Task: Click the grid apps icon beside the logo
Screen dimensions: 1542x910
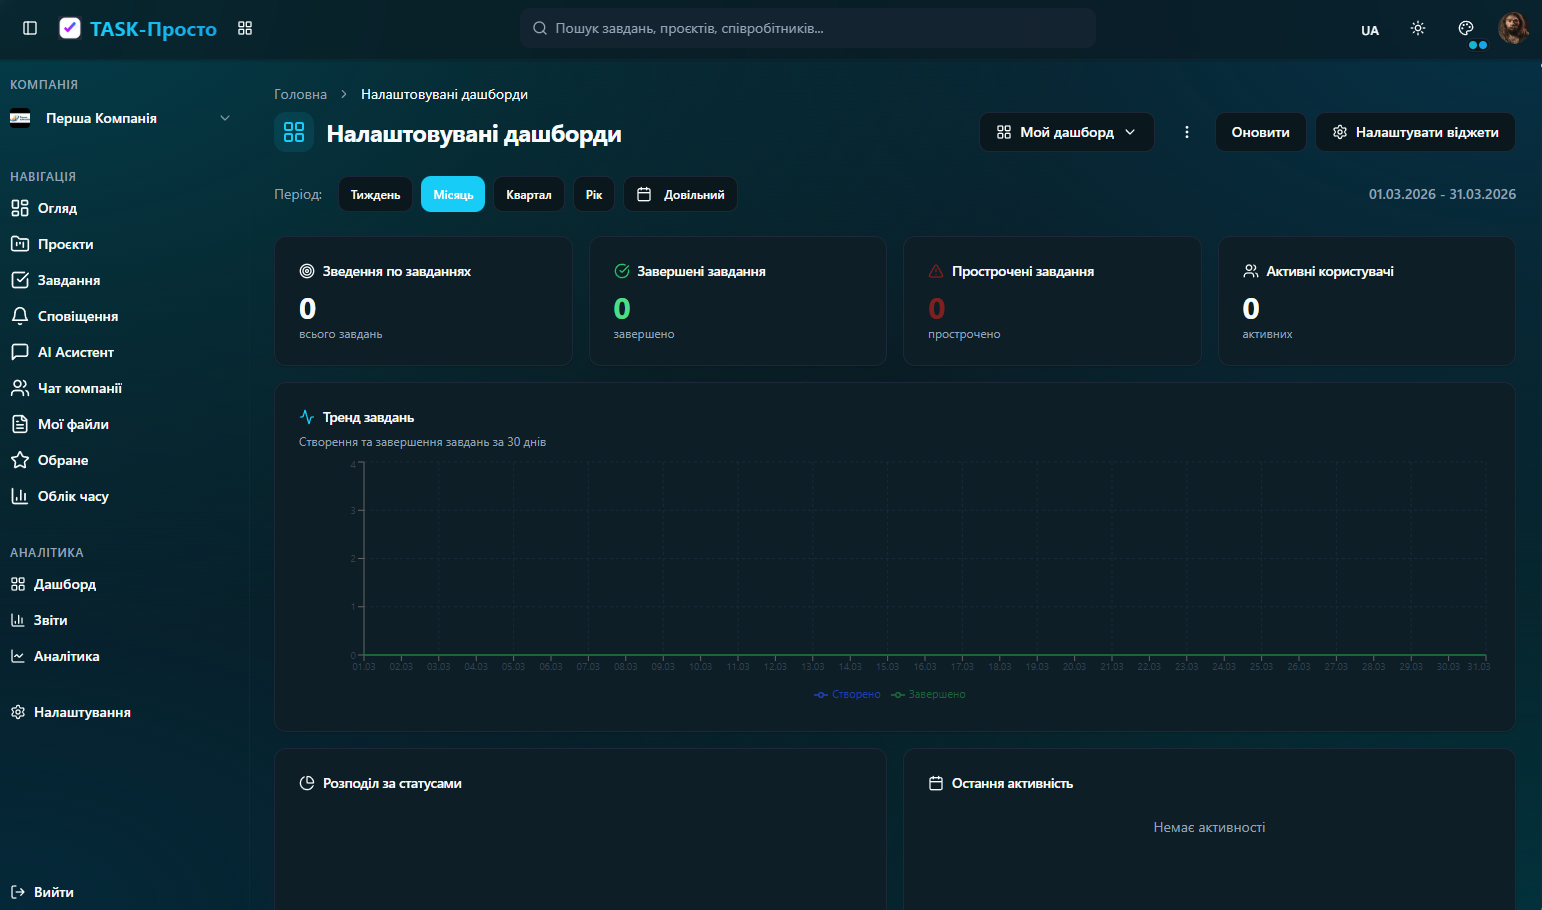Action: point(245,28)
